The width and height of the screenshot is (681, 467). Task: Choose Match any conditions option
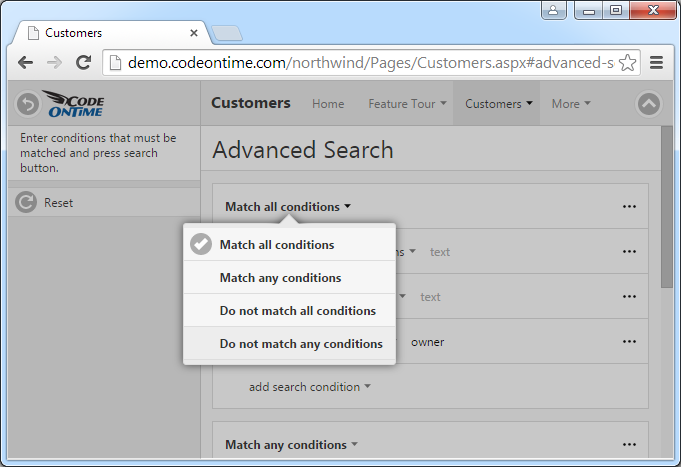point(280,278)
